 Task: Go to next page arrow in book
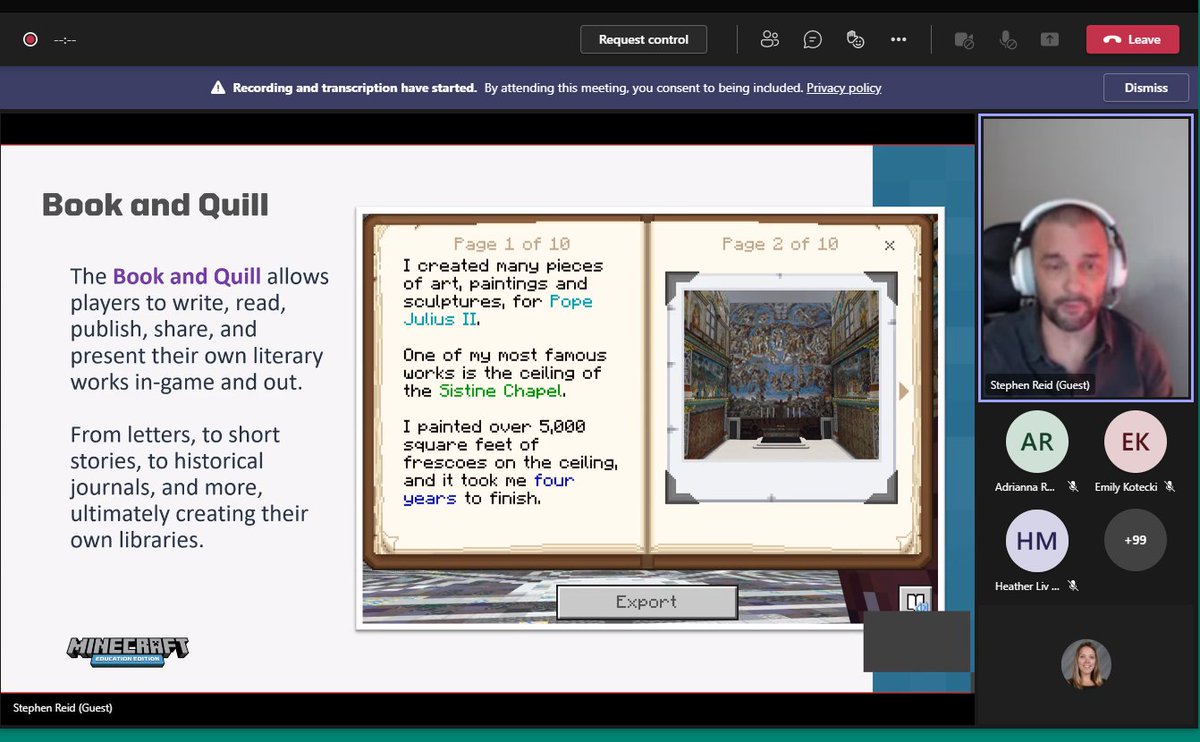pos(904,391)
